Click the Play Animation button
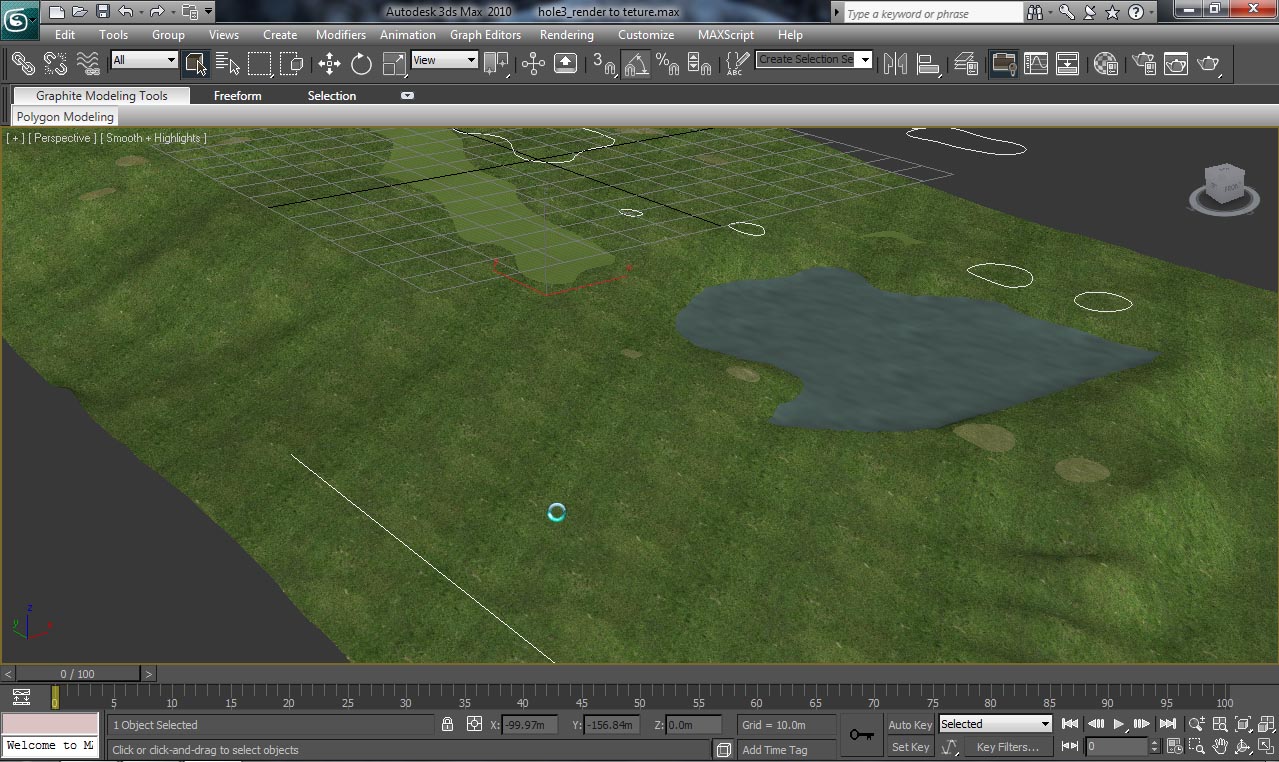The image size is (1279, 762). pyautogui.click(x=1117, y=724)
